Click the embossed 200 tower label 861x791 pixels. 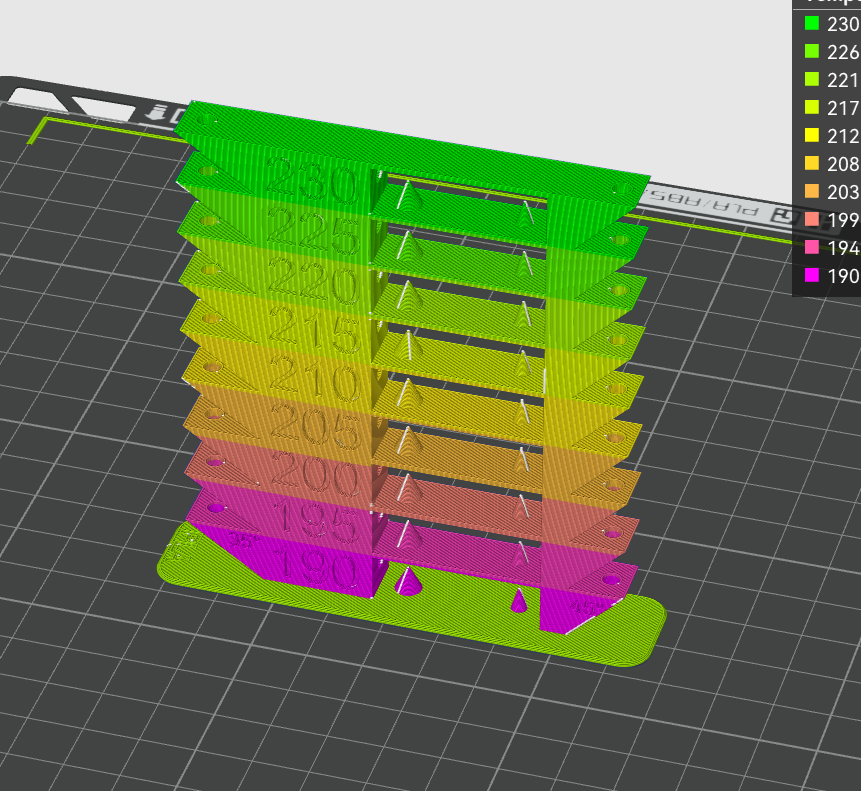click(x=317, y=473)
